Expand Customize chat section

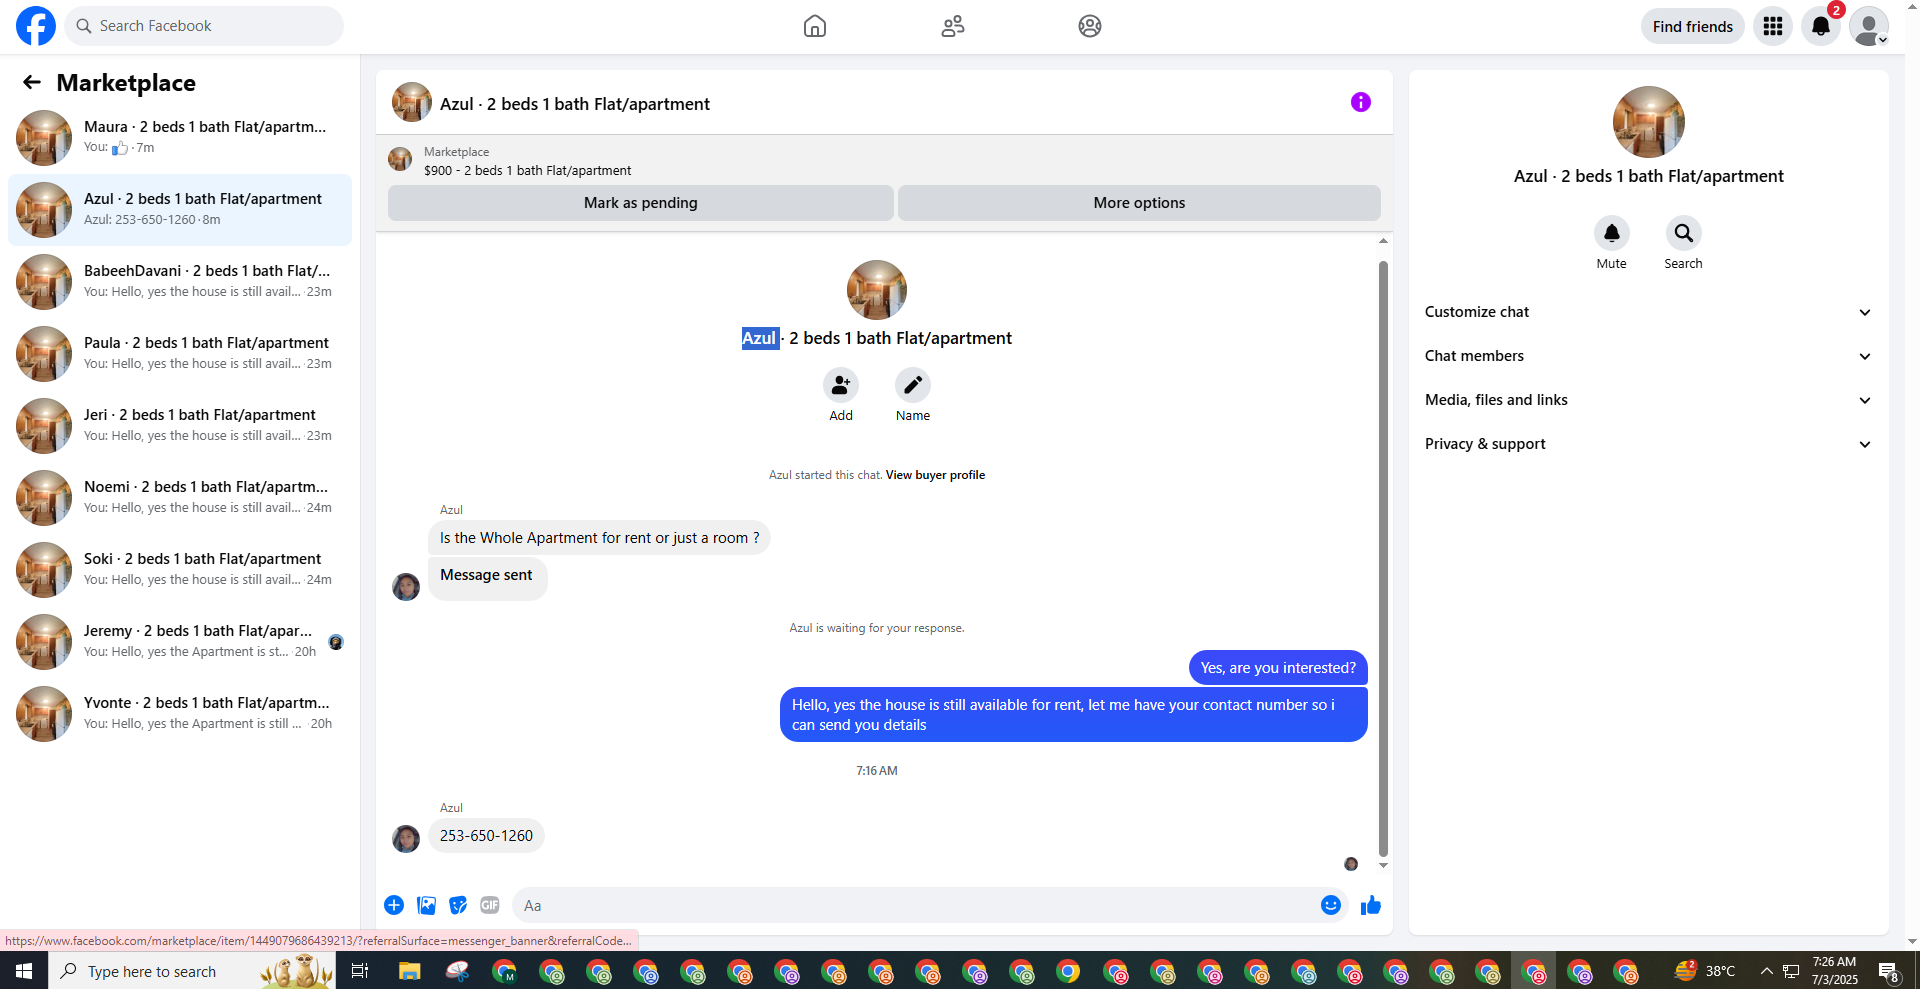coord(1648,312)
